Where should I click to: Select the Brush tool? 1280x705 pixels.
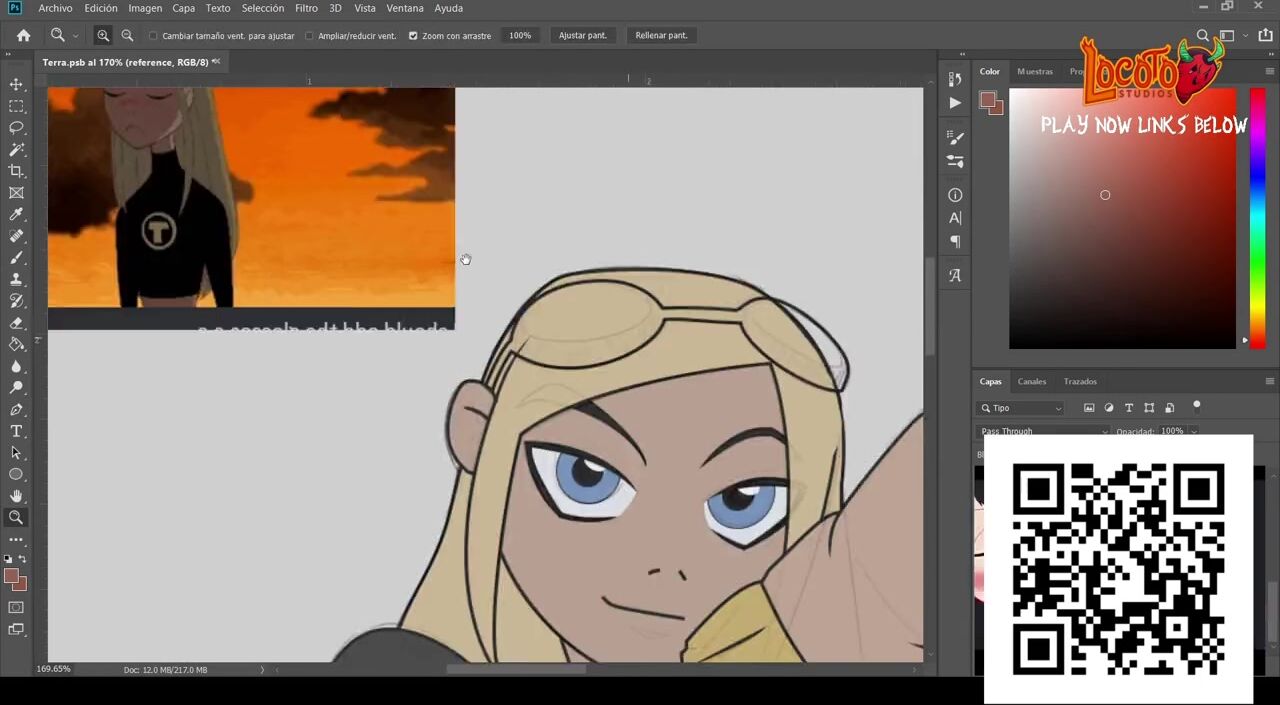(x=16, y=258)
